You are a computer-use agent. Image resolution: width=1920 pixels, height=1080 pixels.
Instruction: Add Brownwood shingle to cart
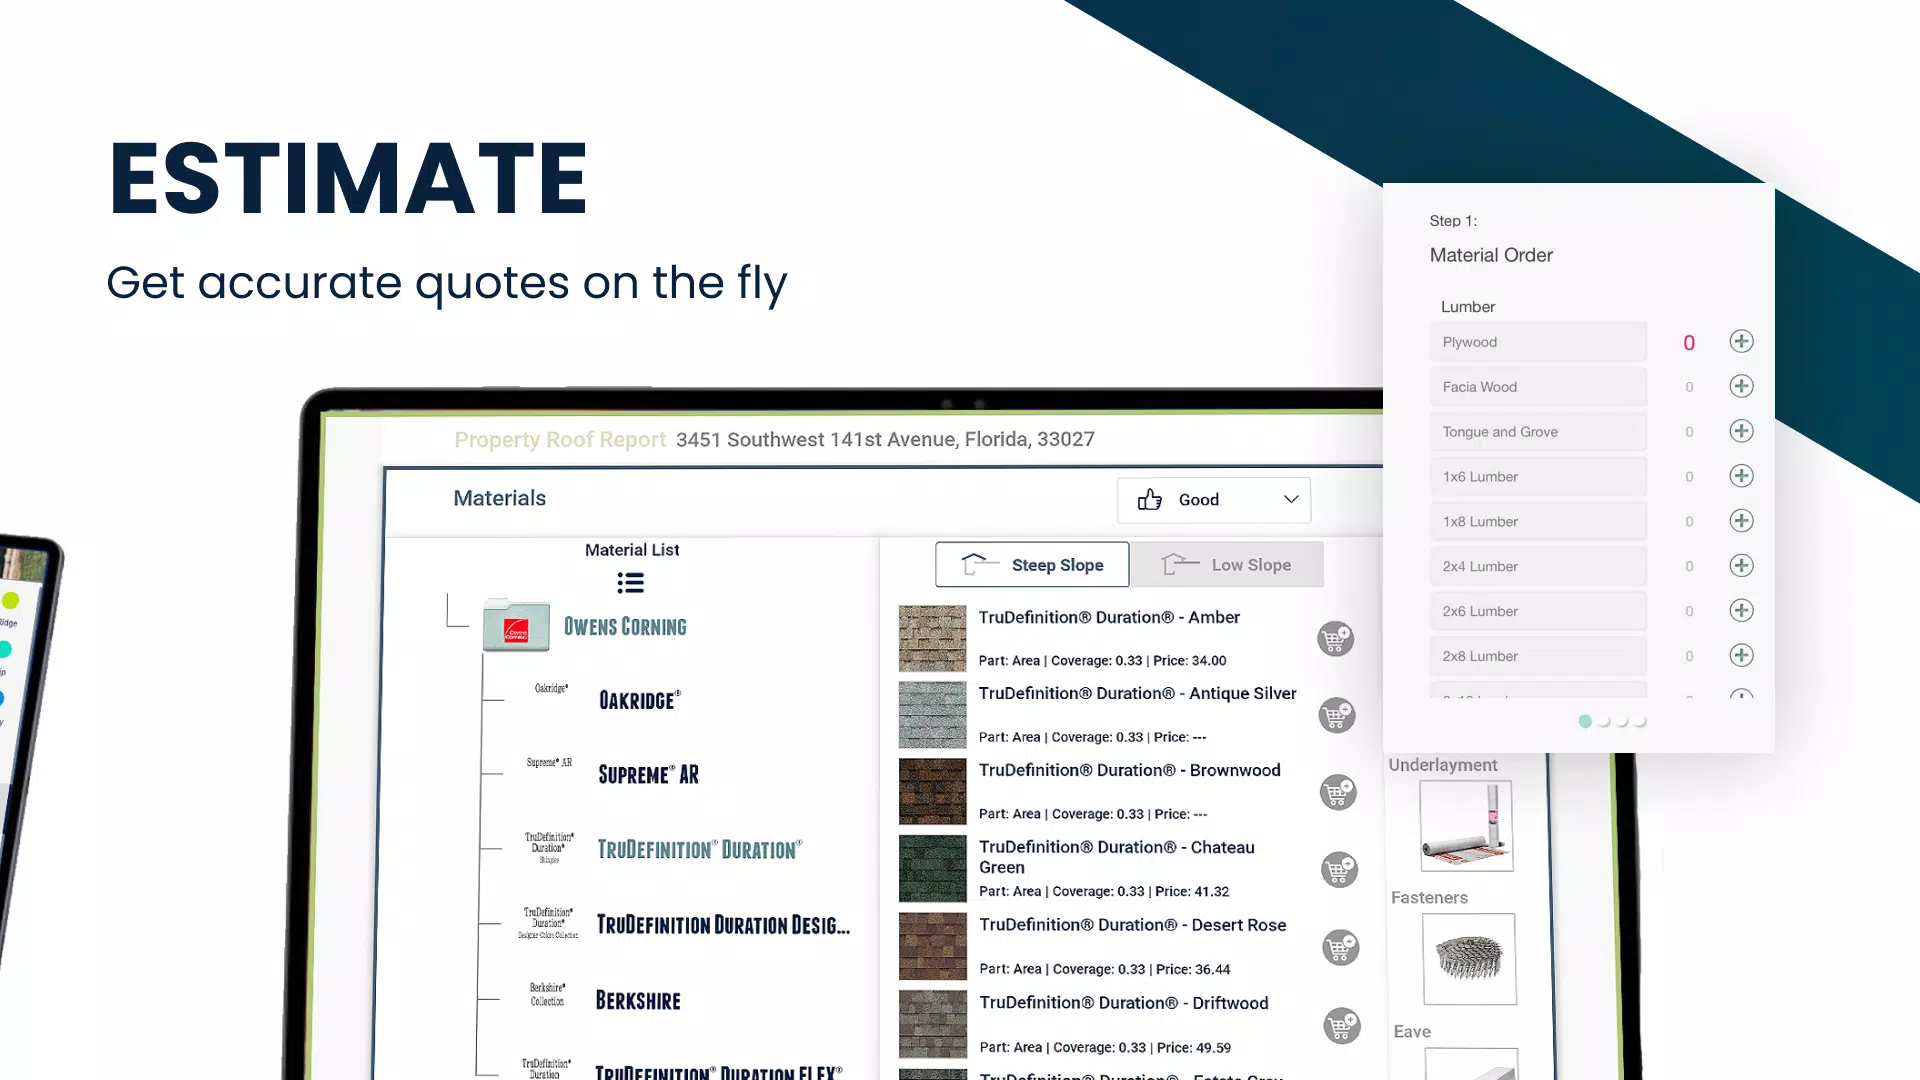tap(1338, 793)
